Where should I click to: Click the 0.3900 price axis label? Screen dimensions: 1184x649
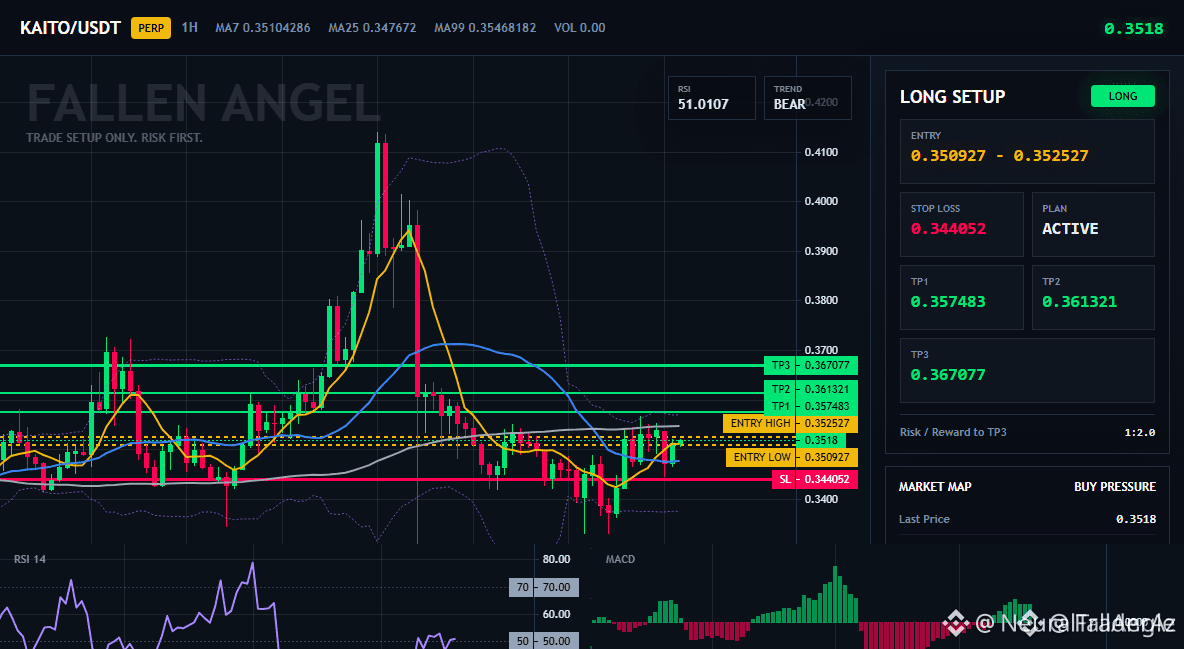[822, 251]
